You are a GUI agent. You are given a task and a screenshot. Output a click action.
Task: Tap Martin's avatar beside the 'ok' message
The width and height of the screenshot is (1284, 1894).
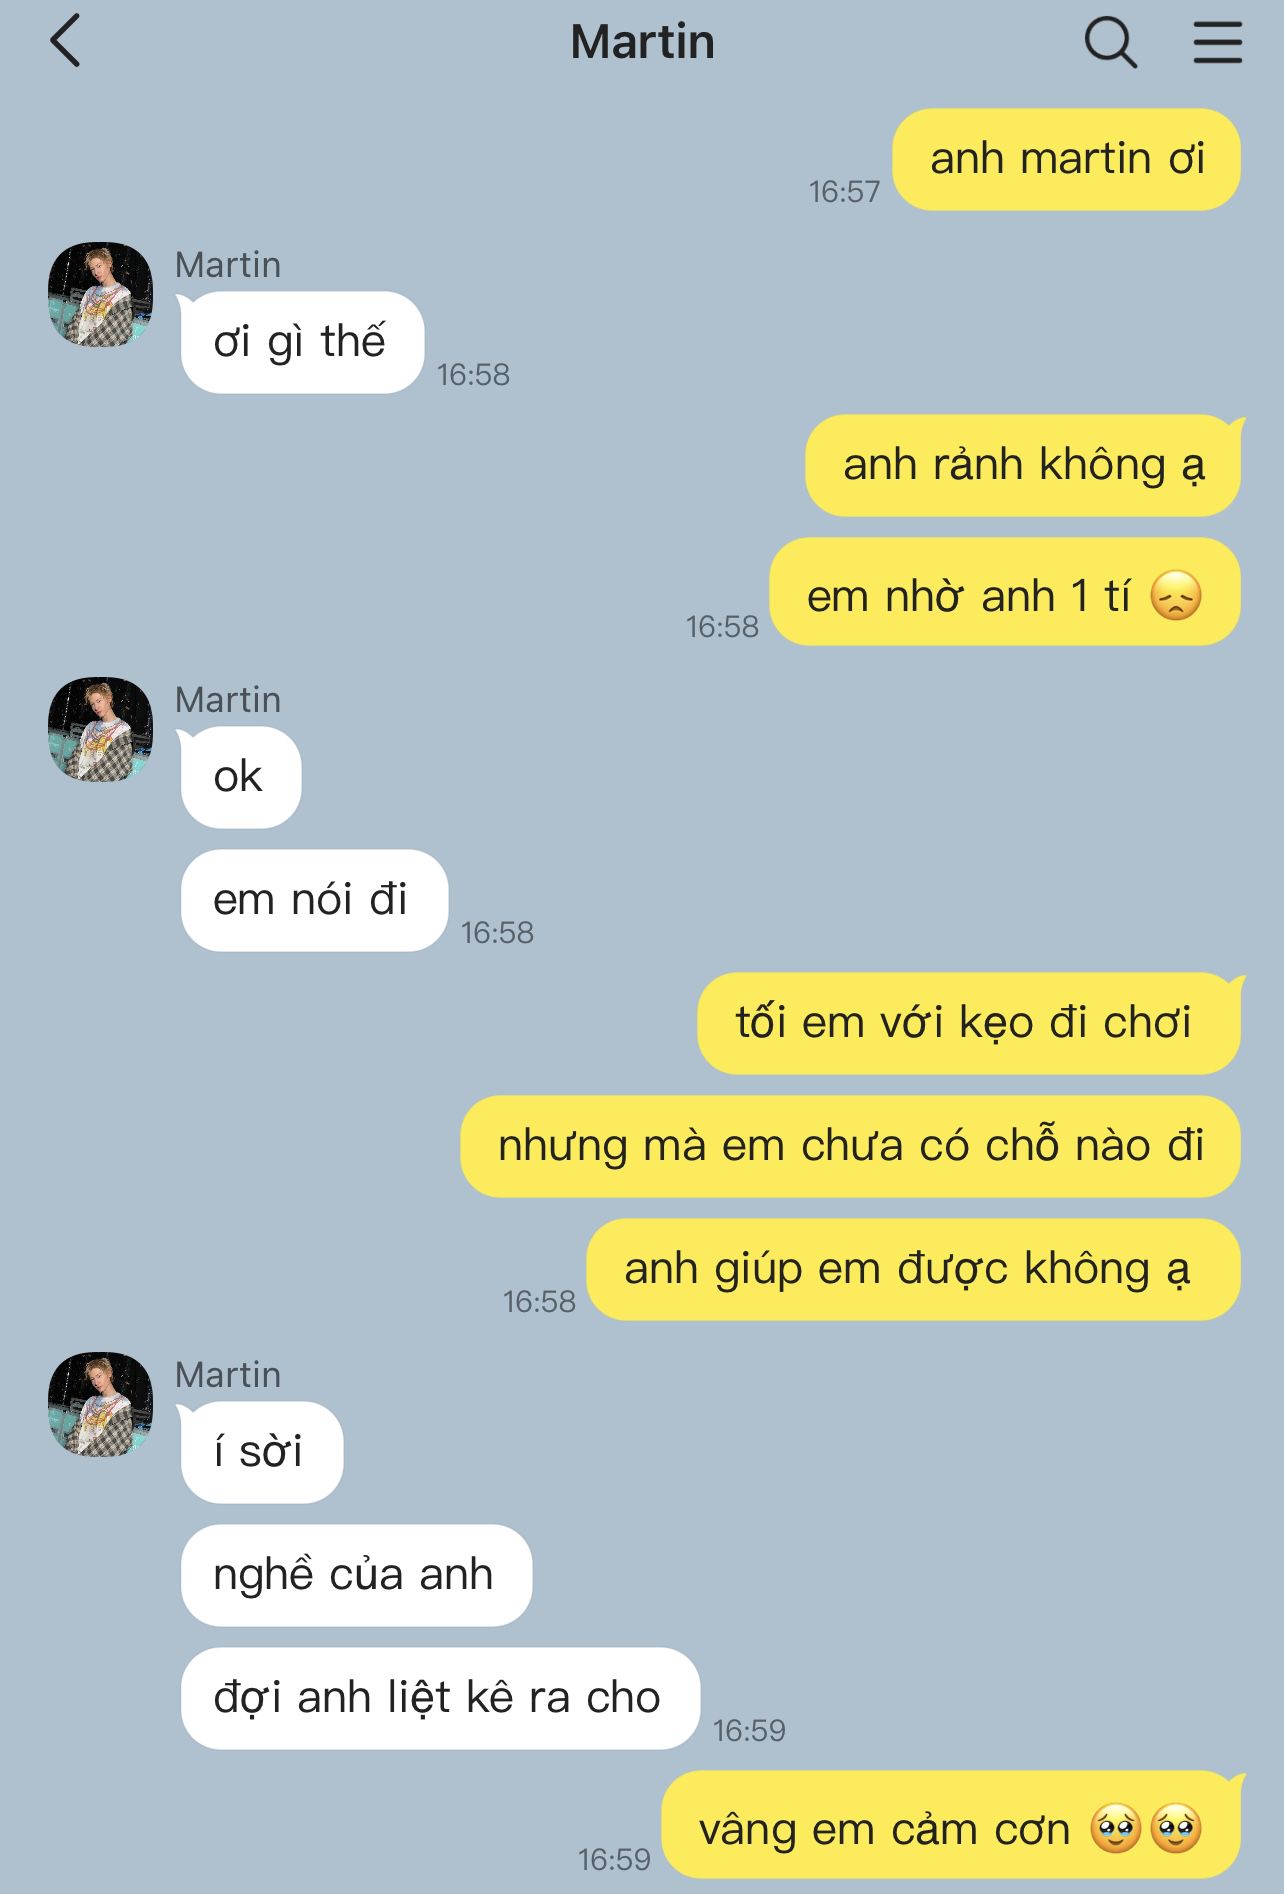click(101, 730)
